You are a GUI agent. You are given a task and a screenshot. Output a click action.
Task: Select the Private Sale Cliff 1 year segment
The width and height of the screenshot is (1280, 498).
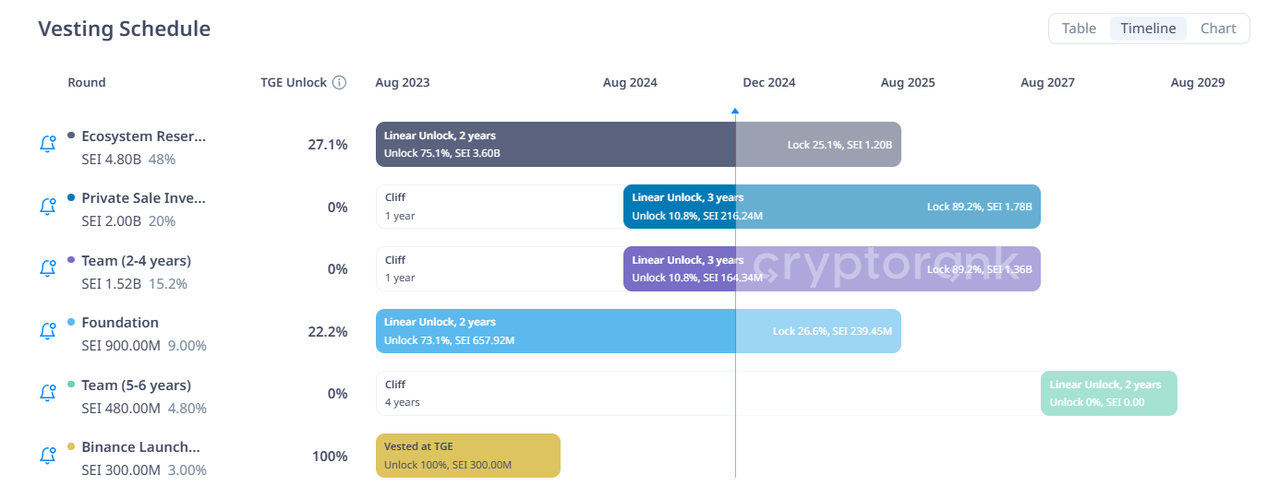pyautogui.click(x=500, y=207)
